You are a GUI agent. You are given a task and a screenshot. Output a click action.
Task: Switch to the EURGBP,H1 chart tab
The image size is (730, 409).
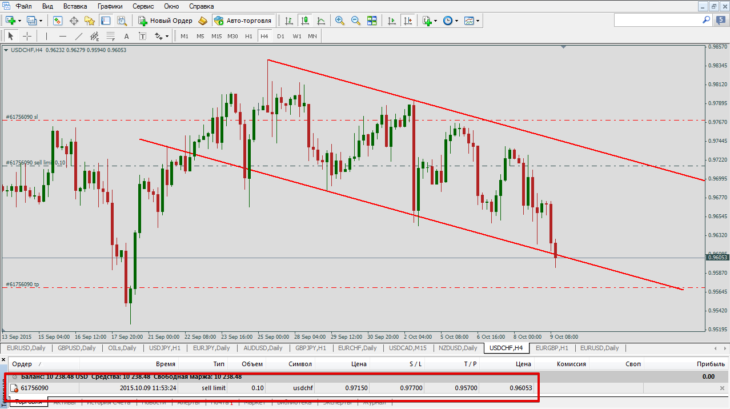pos(552,348)
